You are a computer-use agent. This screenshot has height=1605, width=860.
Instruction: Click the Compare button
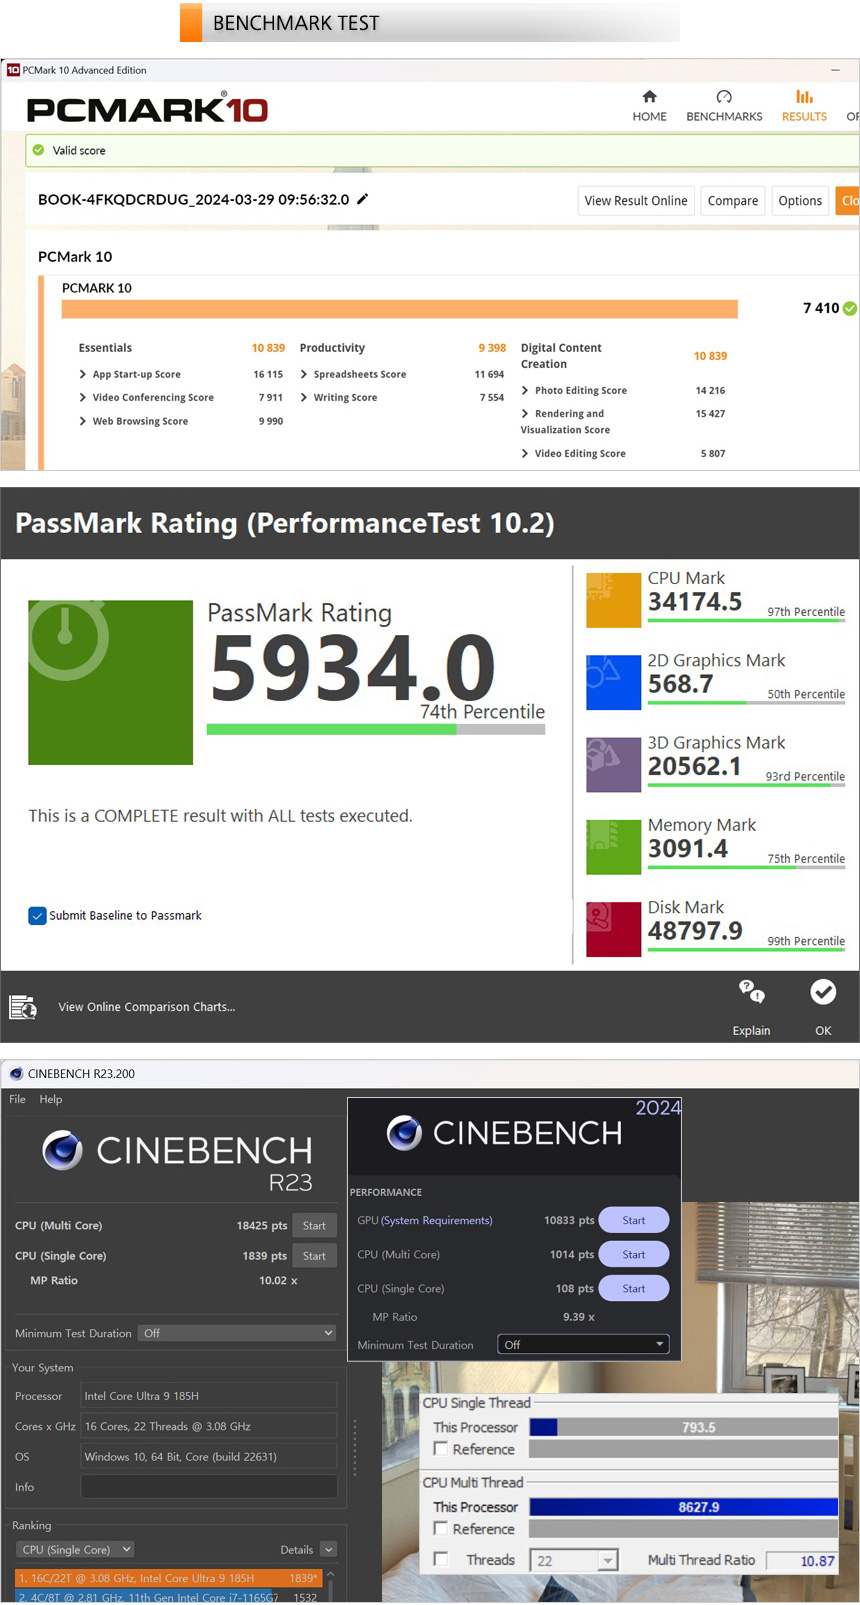click(733, 200)
